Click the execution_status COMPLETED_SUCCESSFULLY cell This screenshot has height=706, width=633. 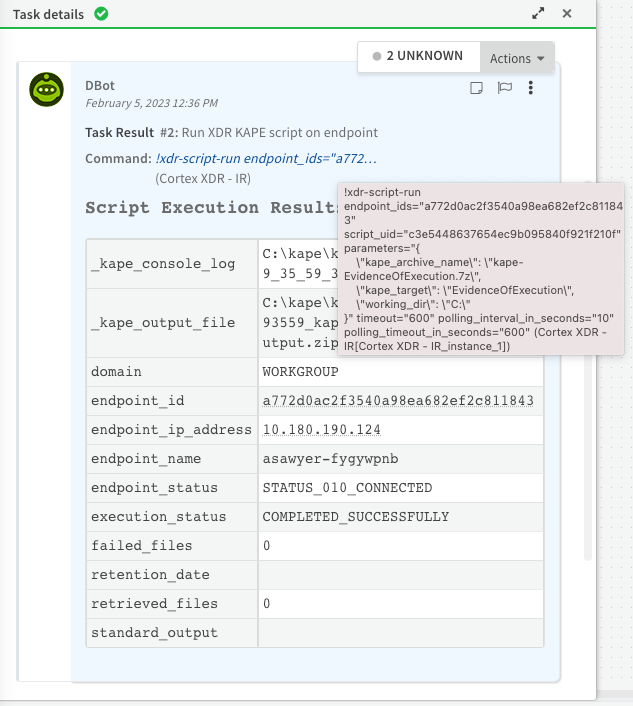coord(355,517)
